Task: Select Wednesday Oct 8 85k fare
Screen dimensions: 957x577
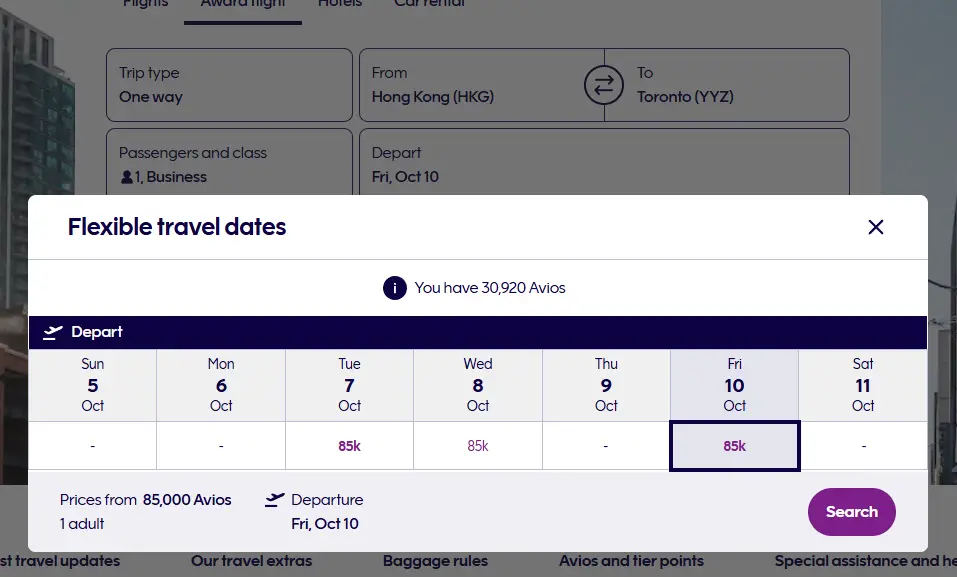Action: click(x=478, y=446)
